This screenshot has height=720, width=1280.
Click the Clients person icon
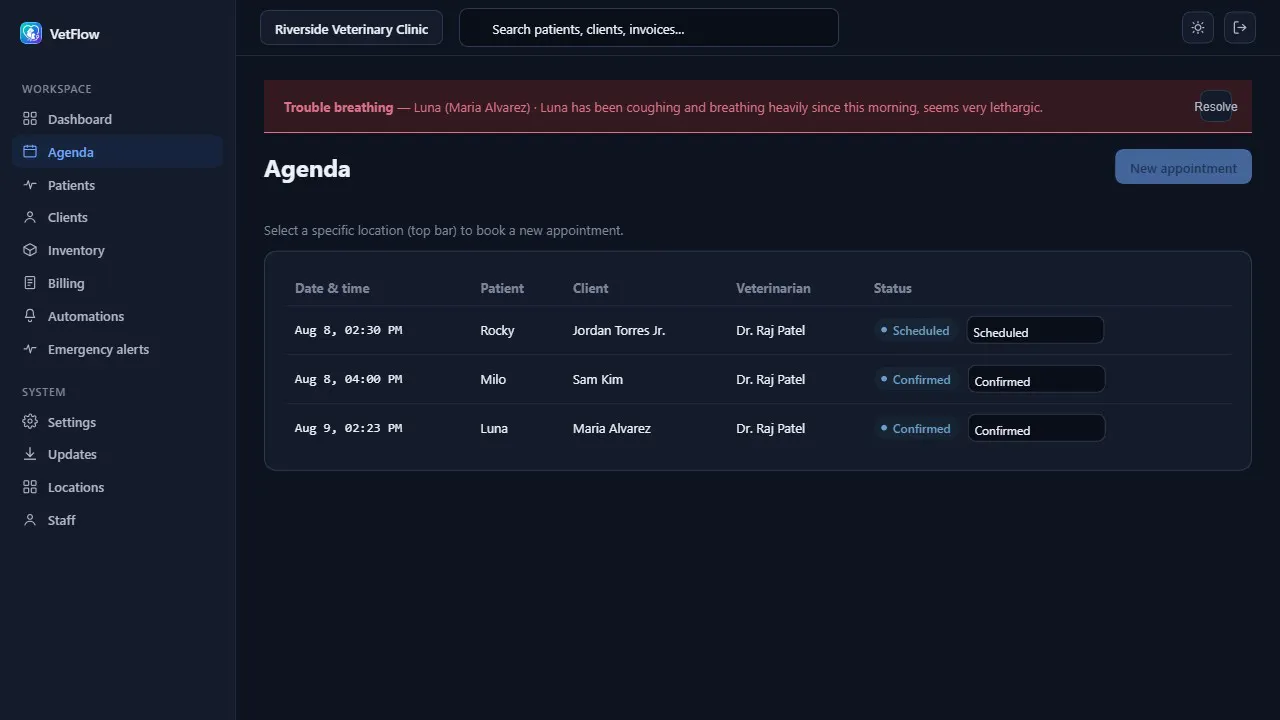30,217
